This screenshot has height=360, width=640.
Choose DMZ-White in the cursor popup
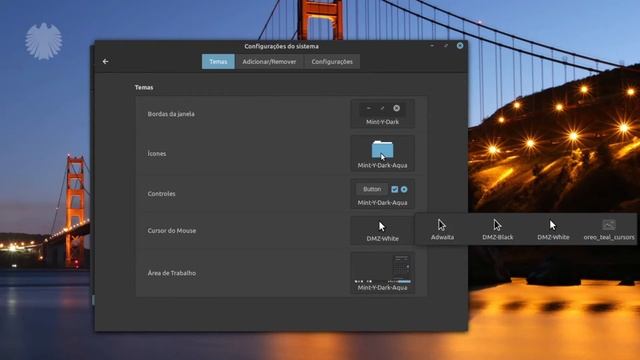[553, 230]
